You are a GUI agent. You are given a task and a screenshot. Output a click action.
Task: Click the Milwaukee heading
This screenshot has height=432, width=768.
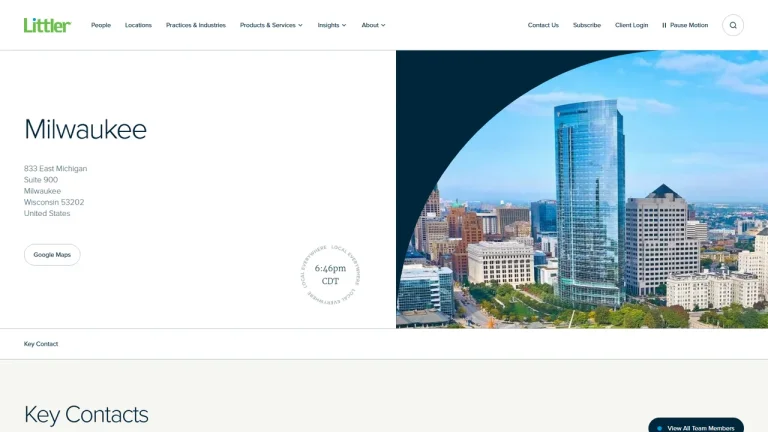point(86,130)
